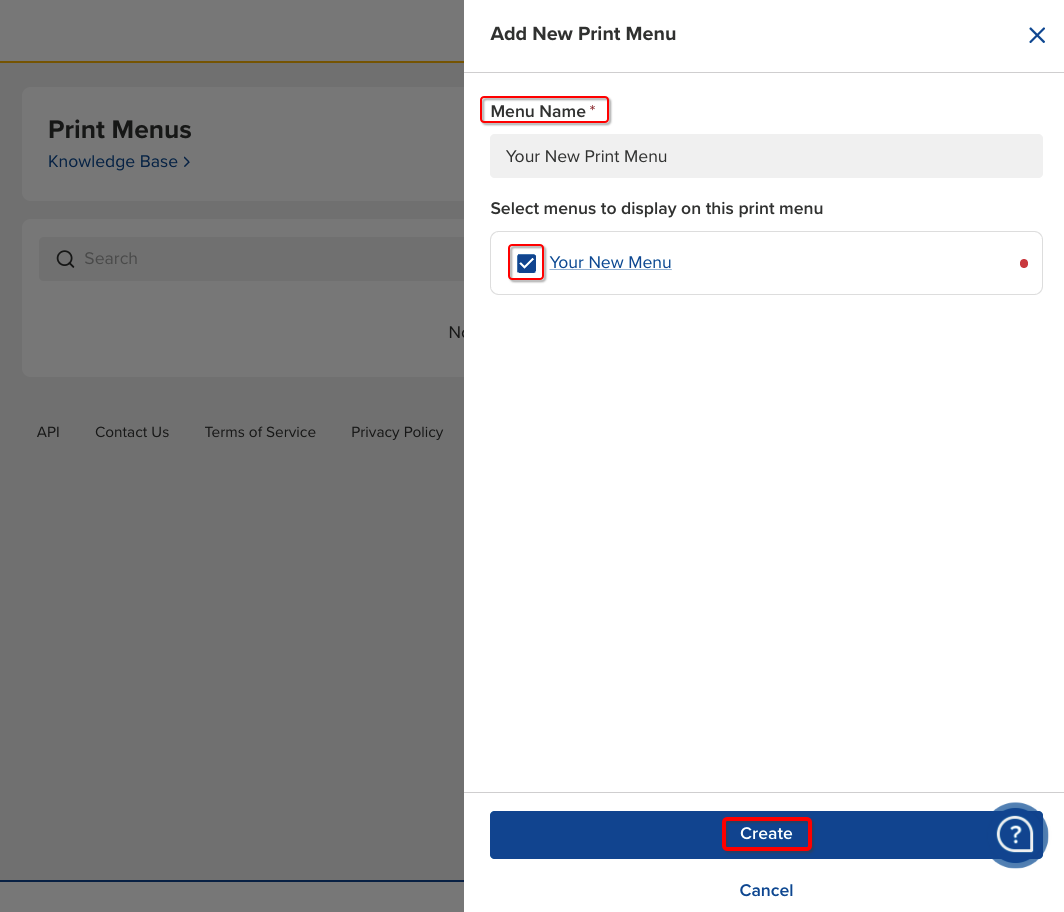
Task: Go to Contact Us page
Action: click(132, 432)
